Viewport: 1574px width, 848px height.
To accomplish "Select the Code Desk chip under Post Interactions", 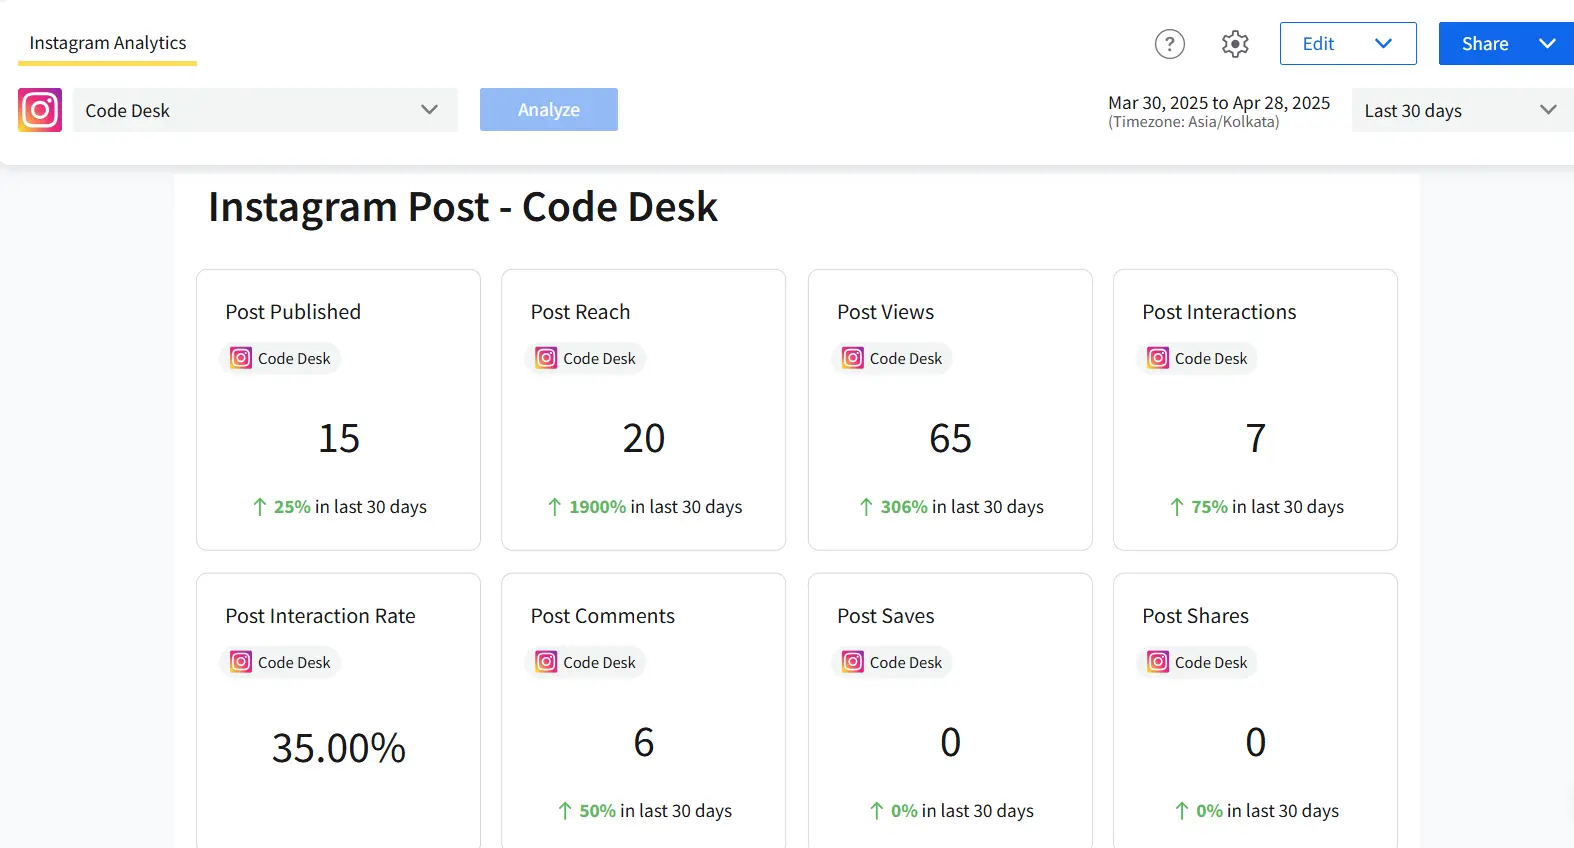I will [x=1197, y=358].
